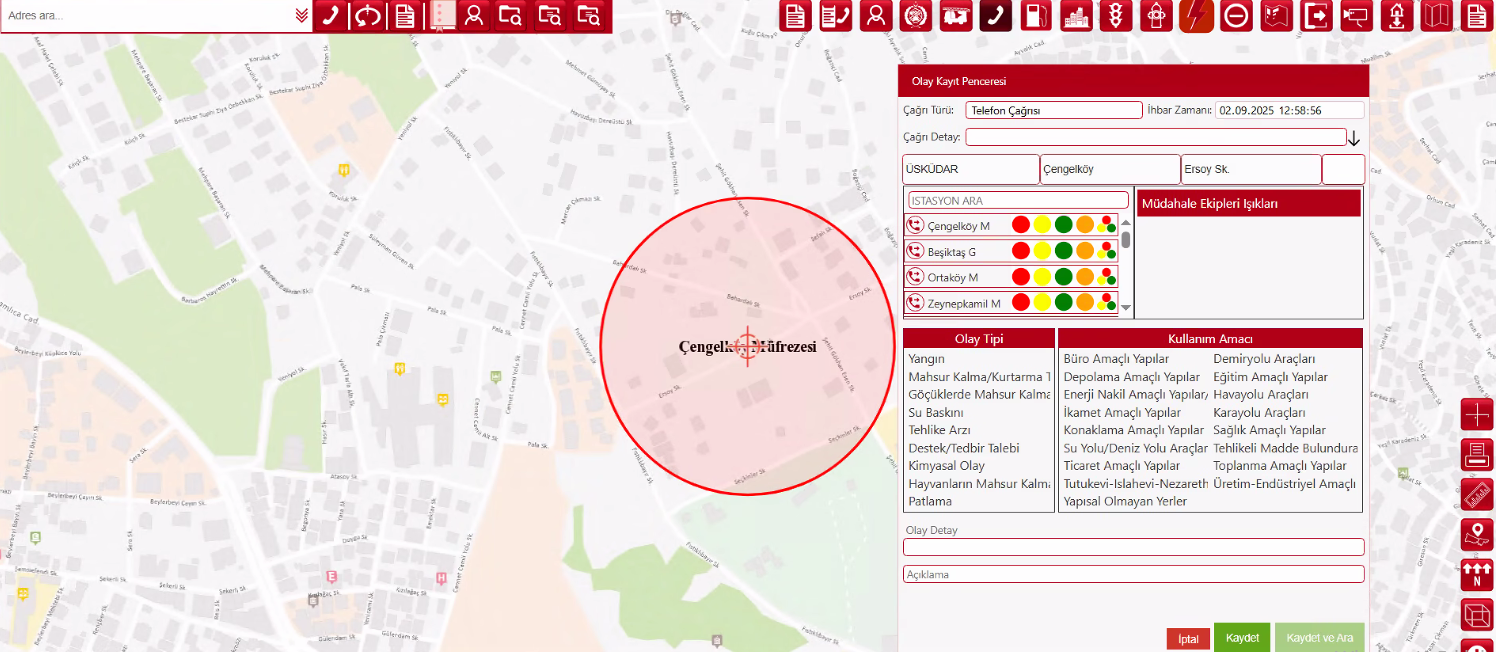
Task: Click the orange light for Zeynepkamil M
Action: (x=1085, y=302)
